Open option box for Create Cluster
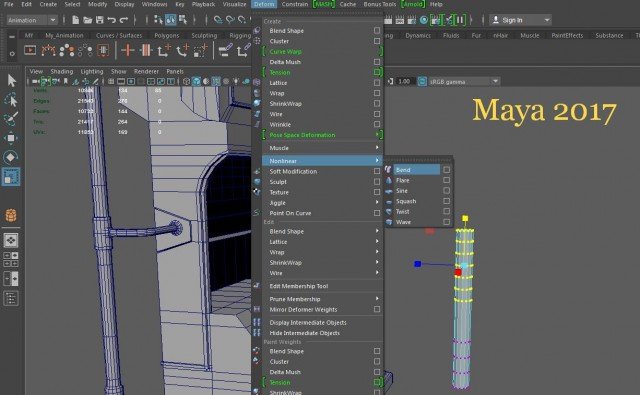This screenshot has width=640, height=395. point(377,41)
